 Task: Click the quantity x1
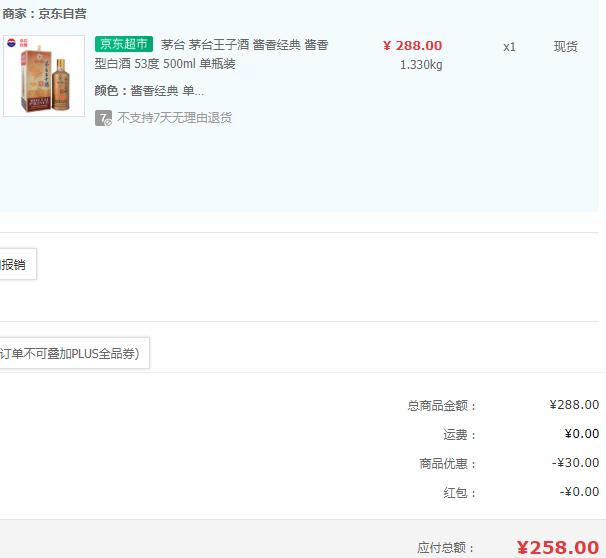tap(509, 47)
